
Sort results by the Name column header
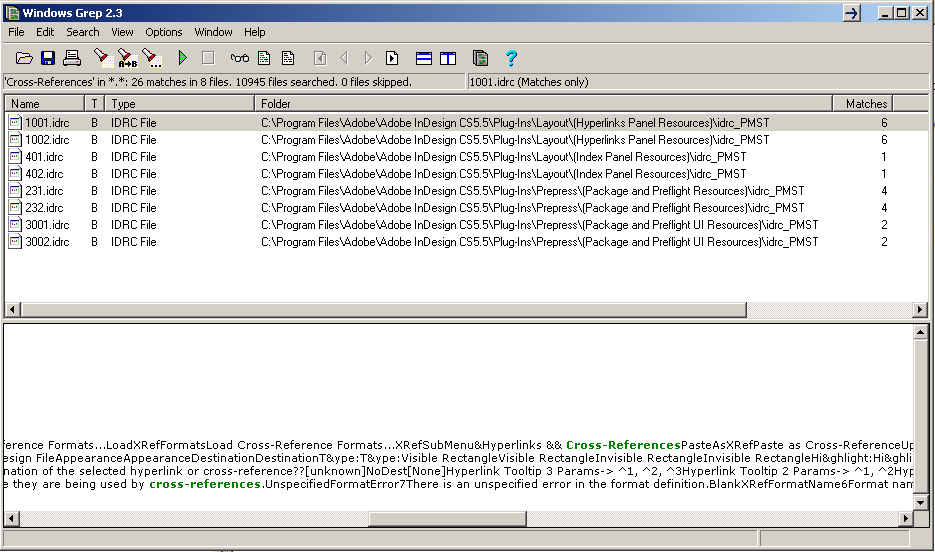(45, 104)
